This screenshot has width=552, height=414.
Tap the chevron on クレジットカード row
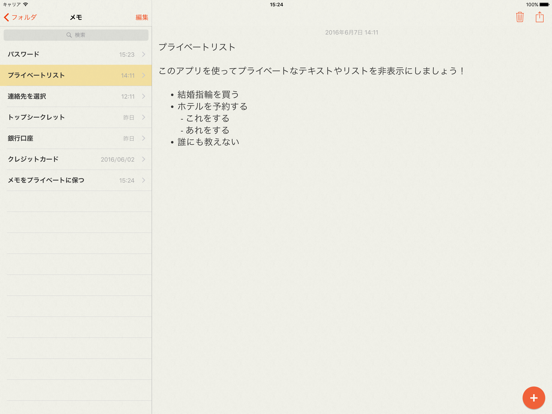coord(144,159)
